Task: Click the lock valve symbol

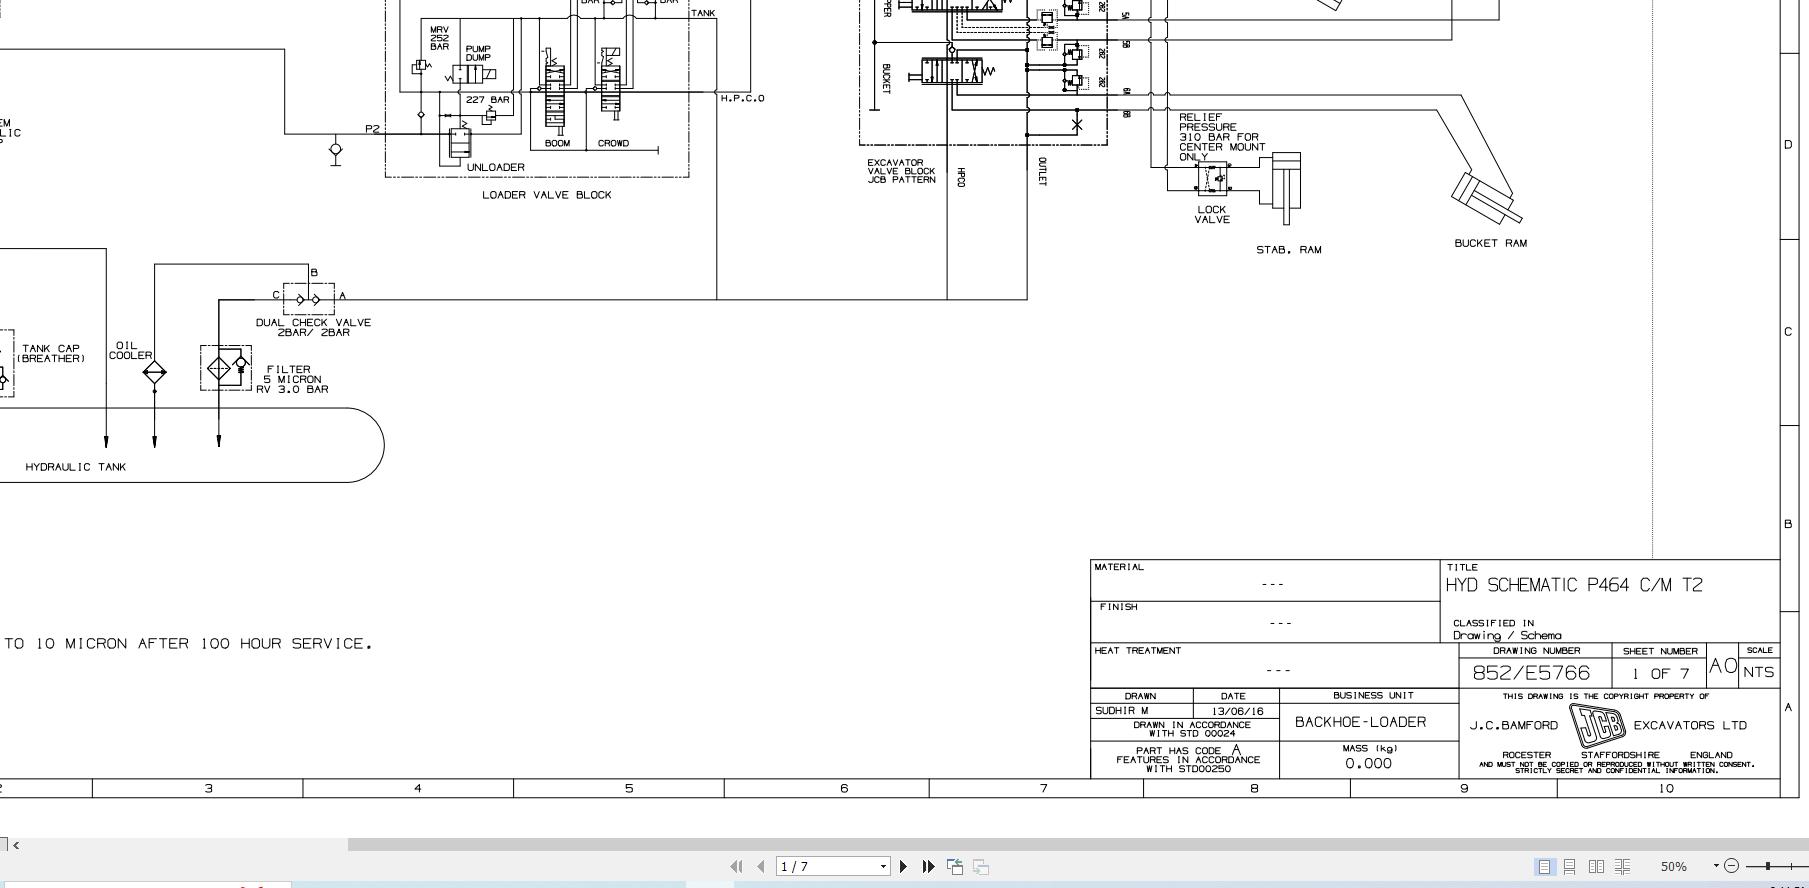Action: pos(1214,180)
